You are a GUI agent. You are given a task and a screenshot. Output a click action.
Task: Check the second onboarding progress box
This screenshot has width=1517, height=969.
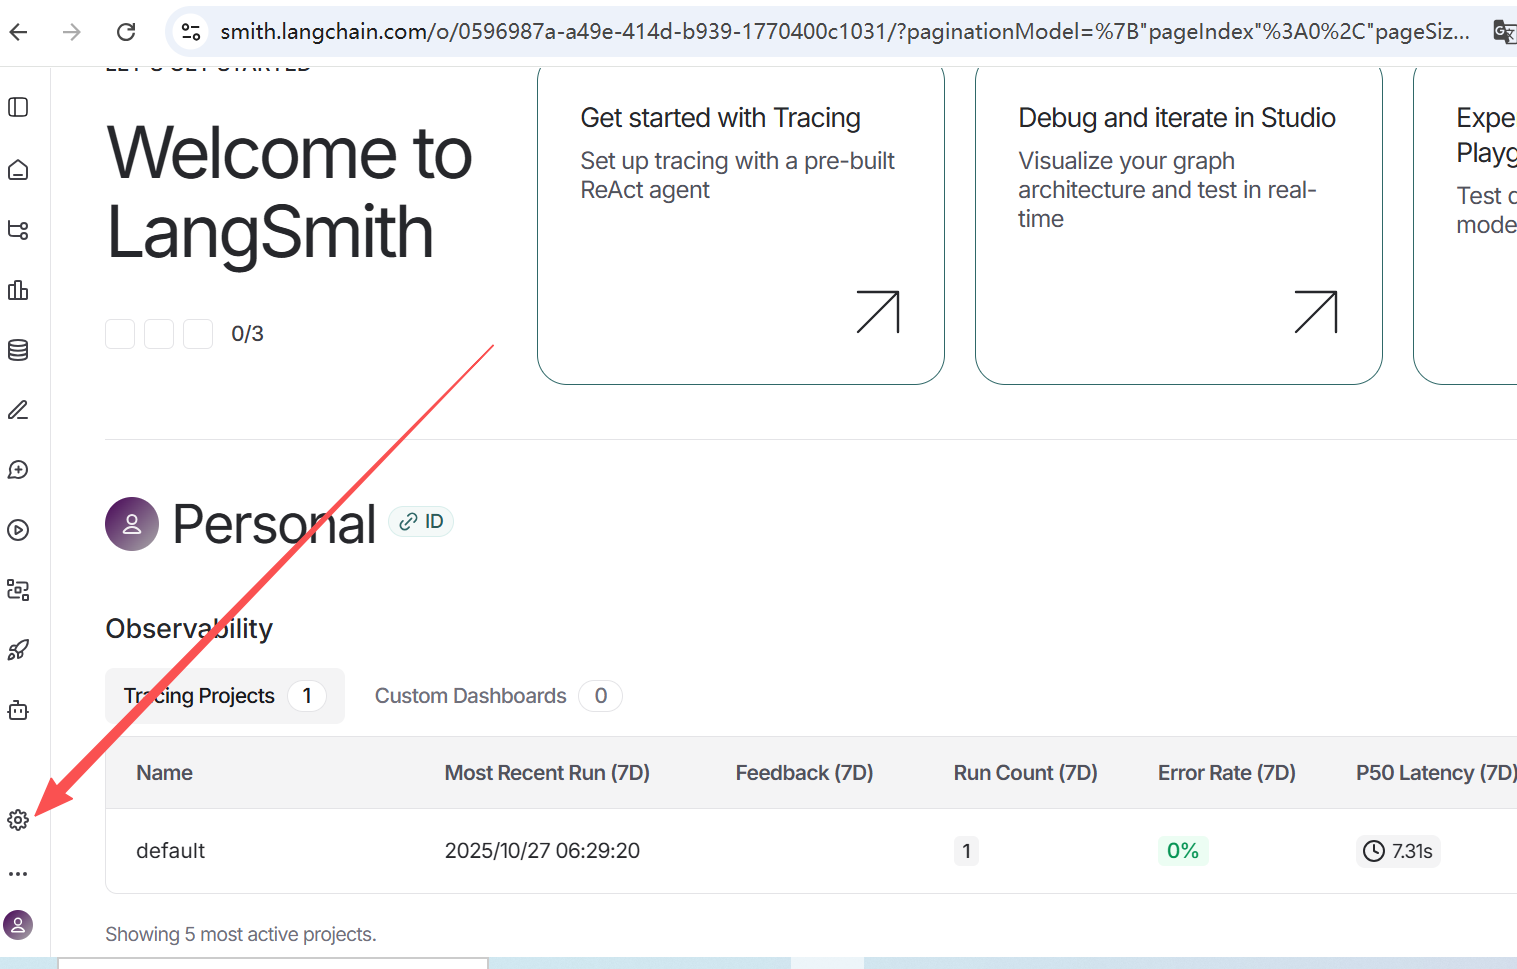coord(159,334)
